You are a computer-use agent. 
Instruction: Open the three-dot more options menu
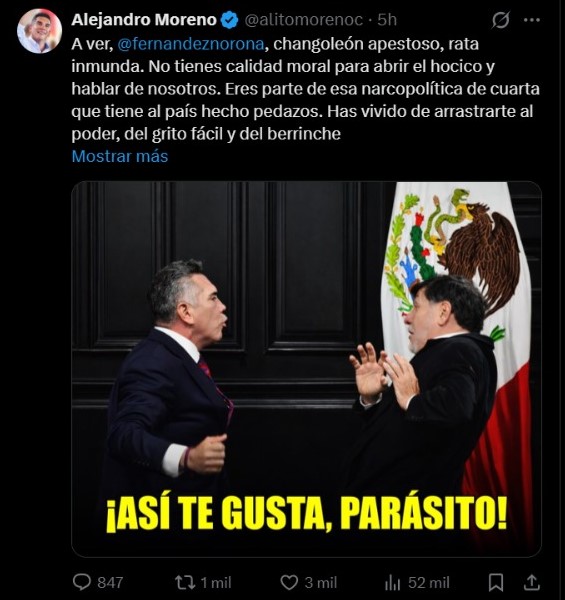pyautogui.click(x=532, y=20)
